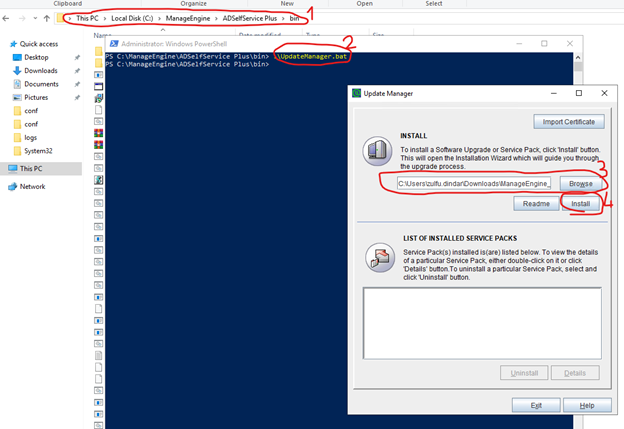Open the logs folder in sidebar
Screen dimensions: 624x429
[x=30, y=138]
